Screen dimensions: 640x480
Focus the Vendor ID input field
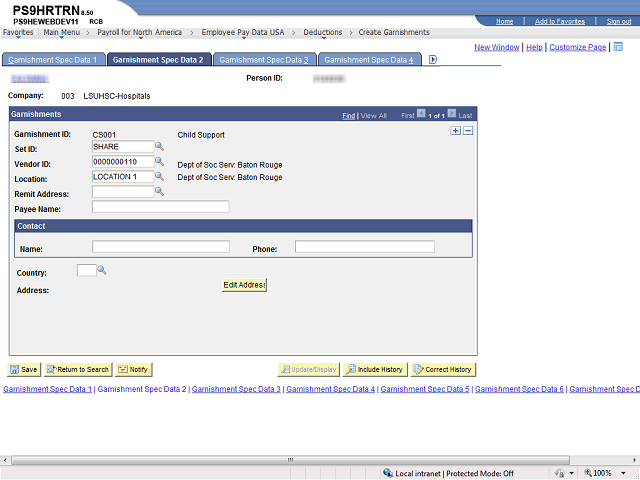tap(123, 162)
